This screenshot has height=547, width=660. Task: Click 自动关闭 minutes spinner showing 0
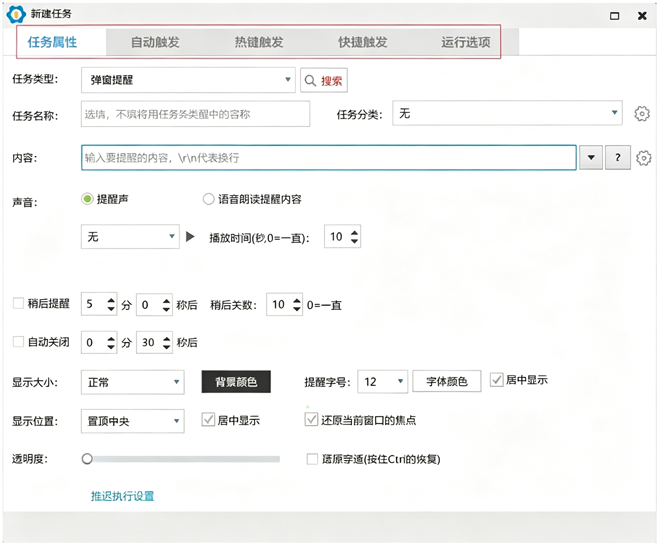99,343
